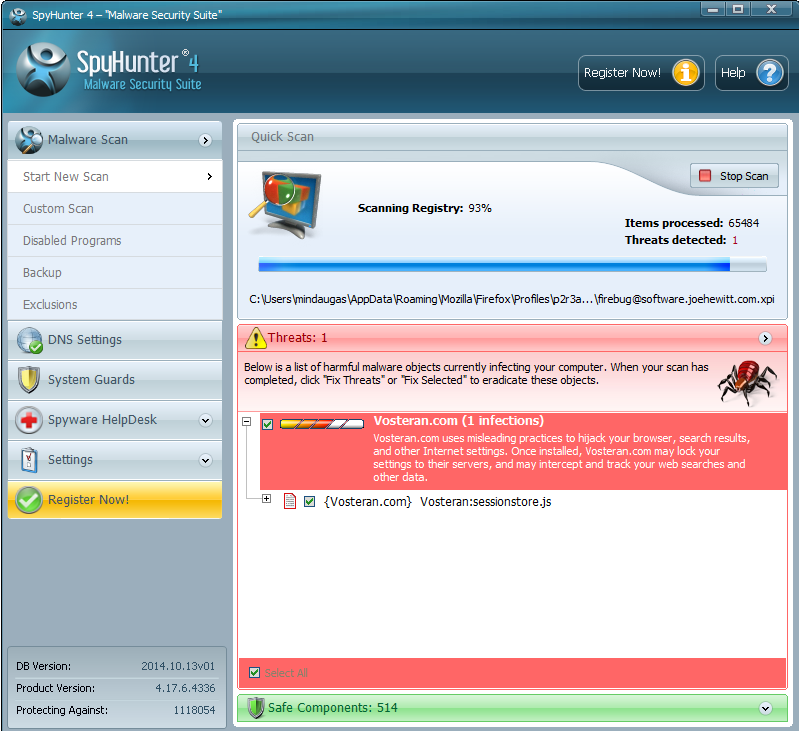Screen dimensions: 799x731
Task: Select Disabled Programs in the sidebar
Action: point(72,241)
